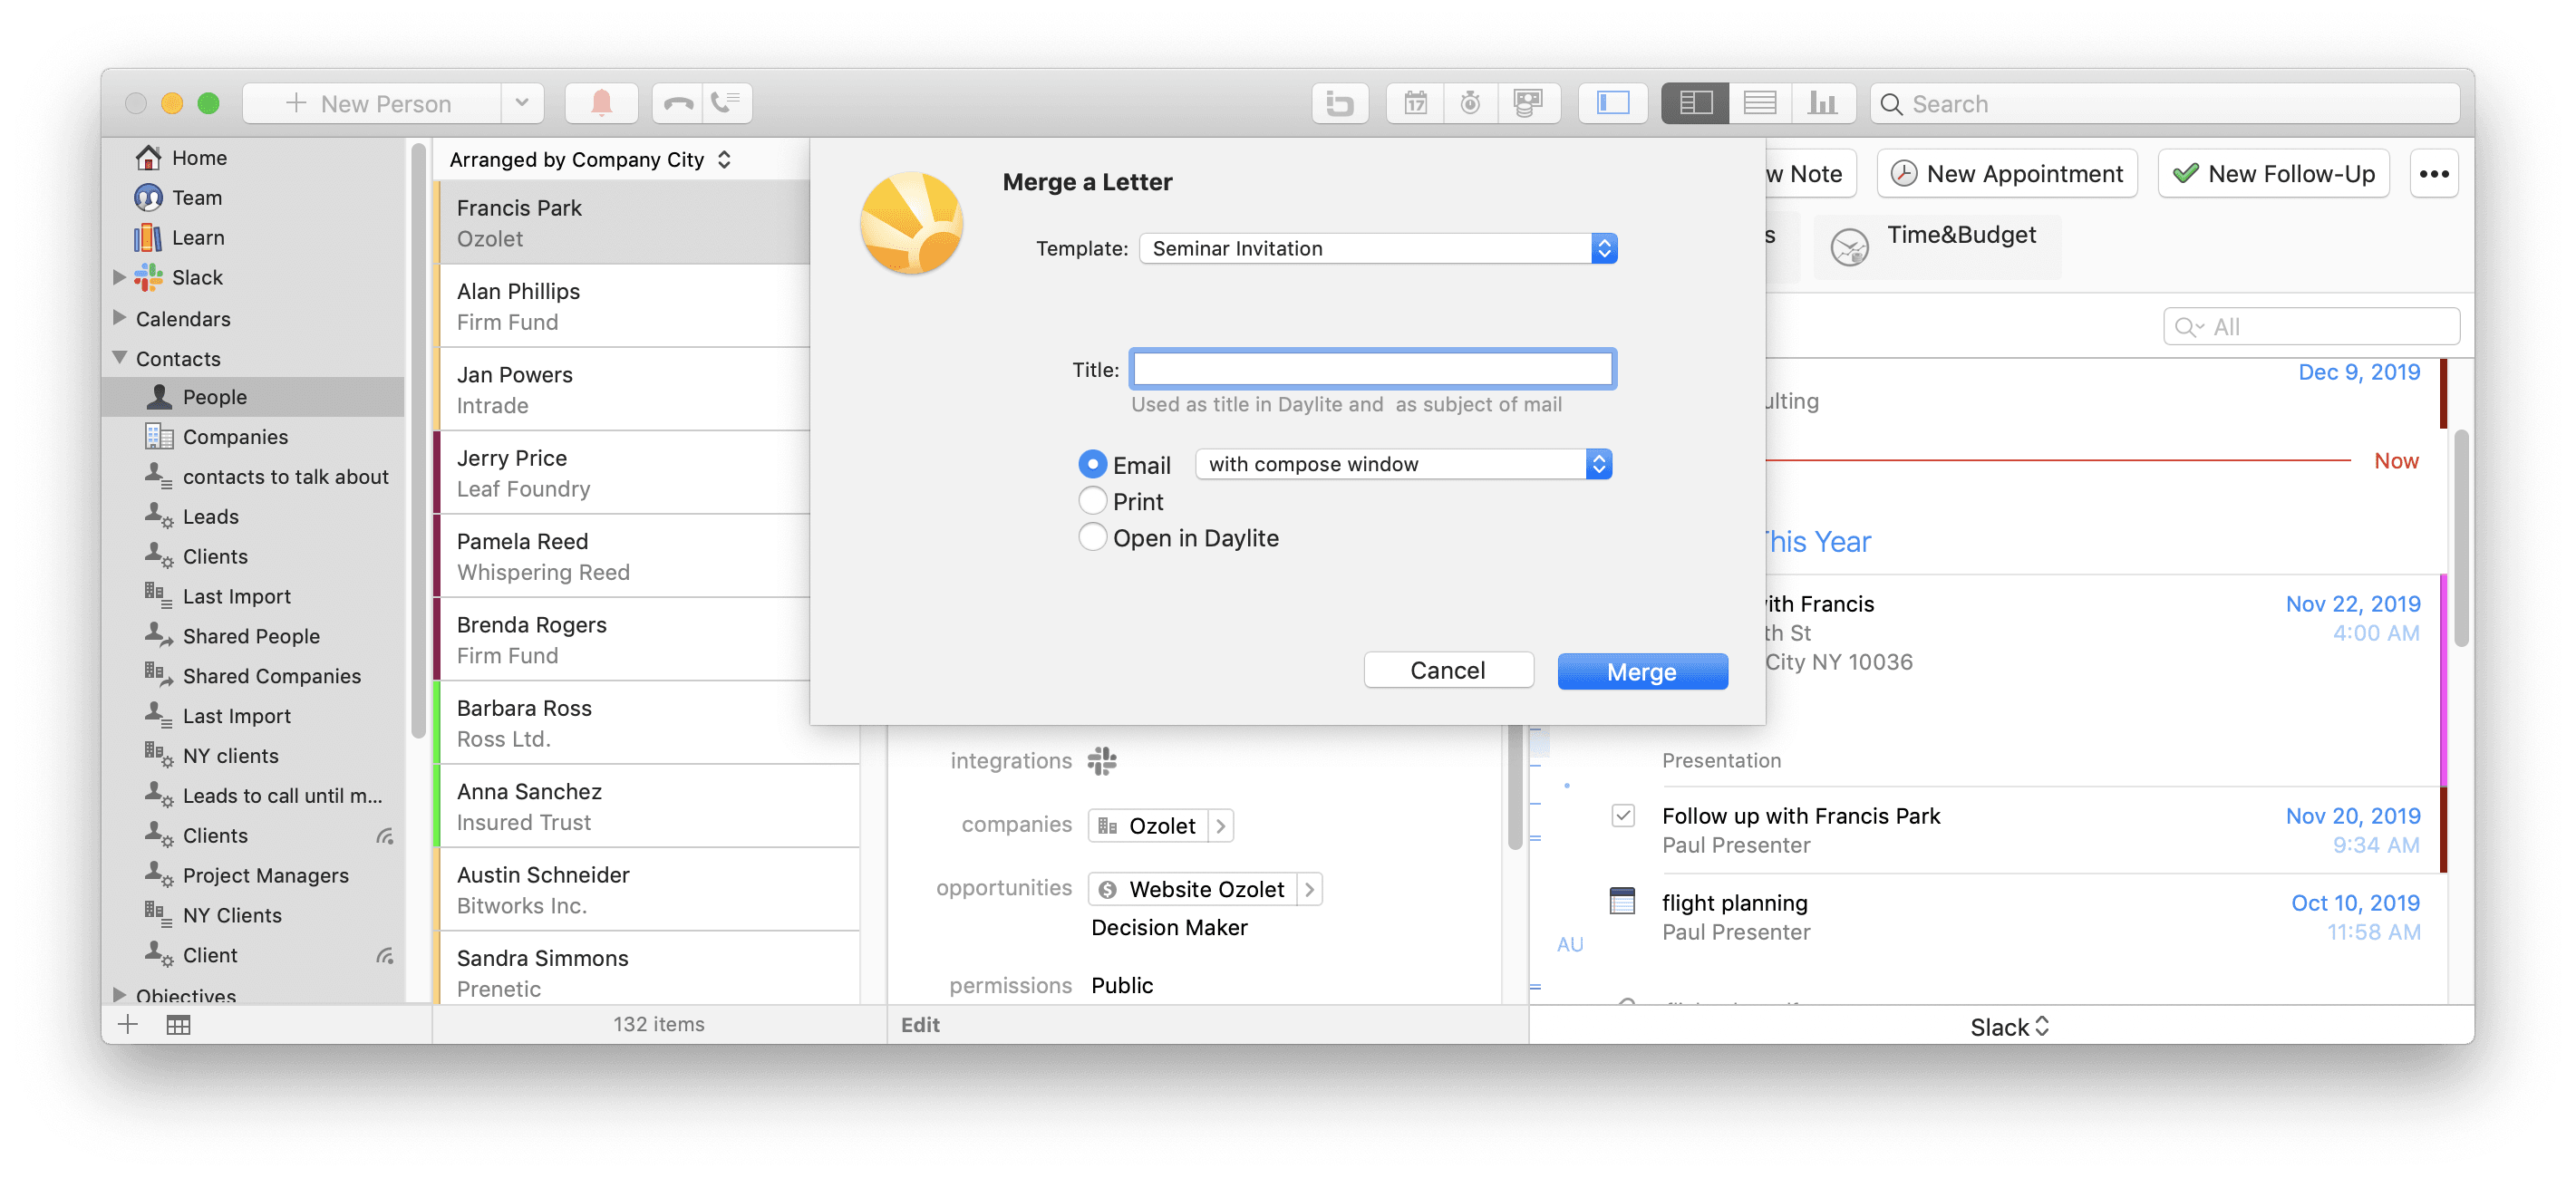
Task: Click the table grid icon at bottom-left
Action: click(x=178, y=1024)
